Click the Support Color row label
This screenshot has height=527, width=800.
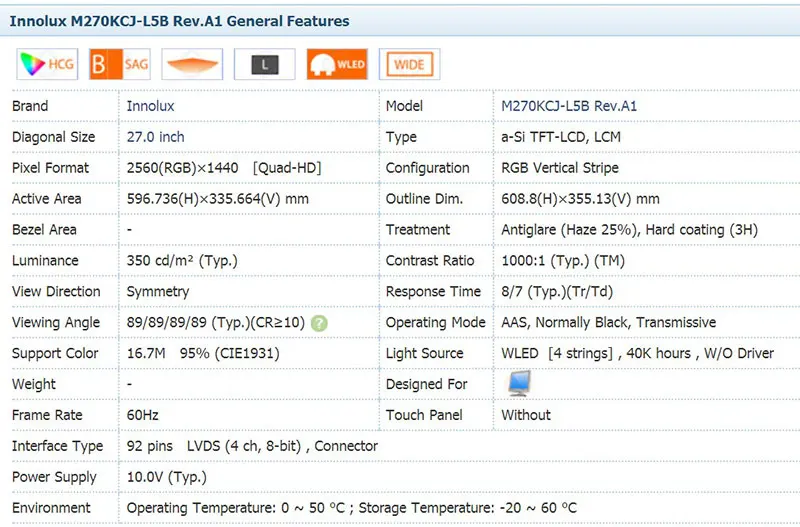coord(55,354)
